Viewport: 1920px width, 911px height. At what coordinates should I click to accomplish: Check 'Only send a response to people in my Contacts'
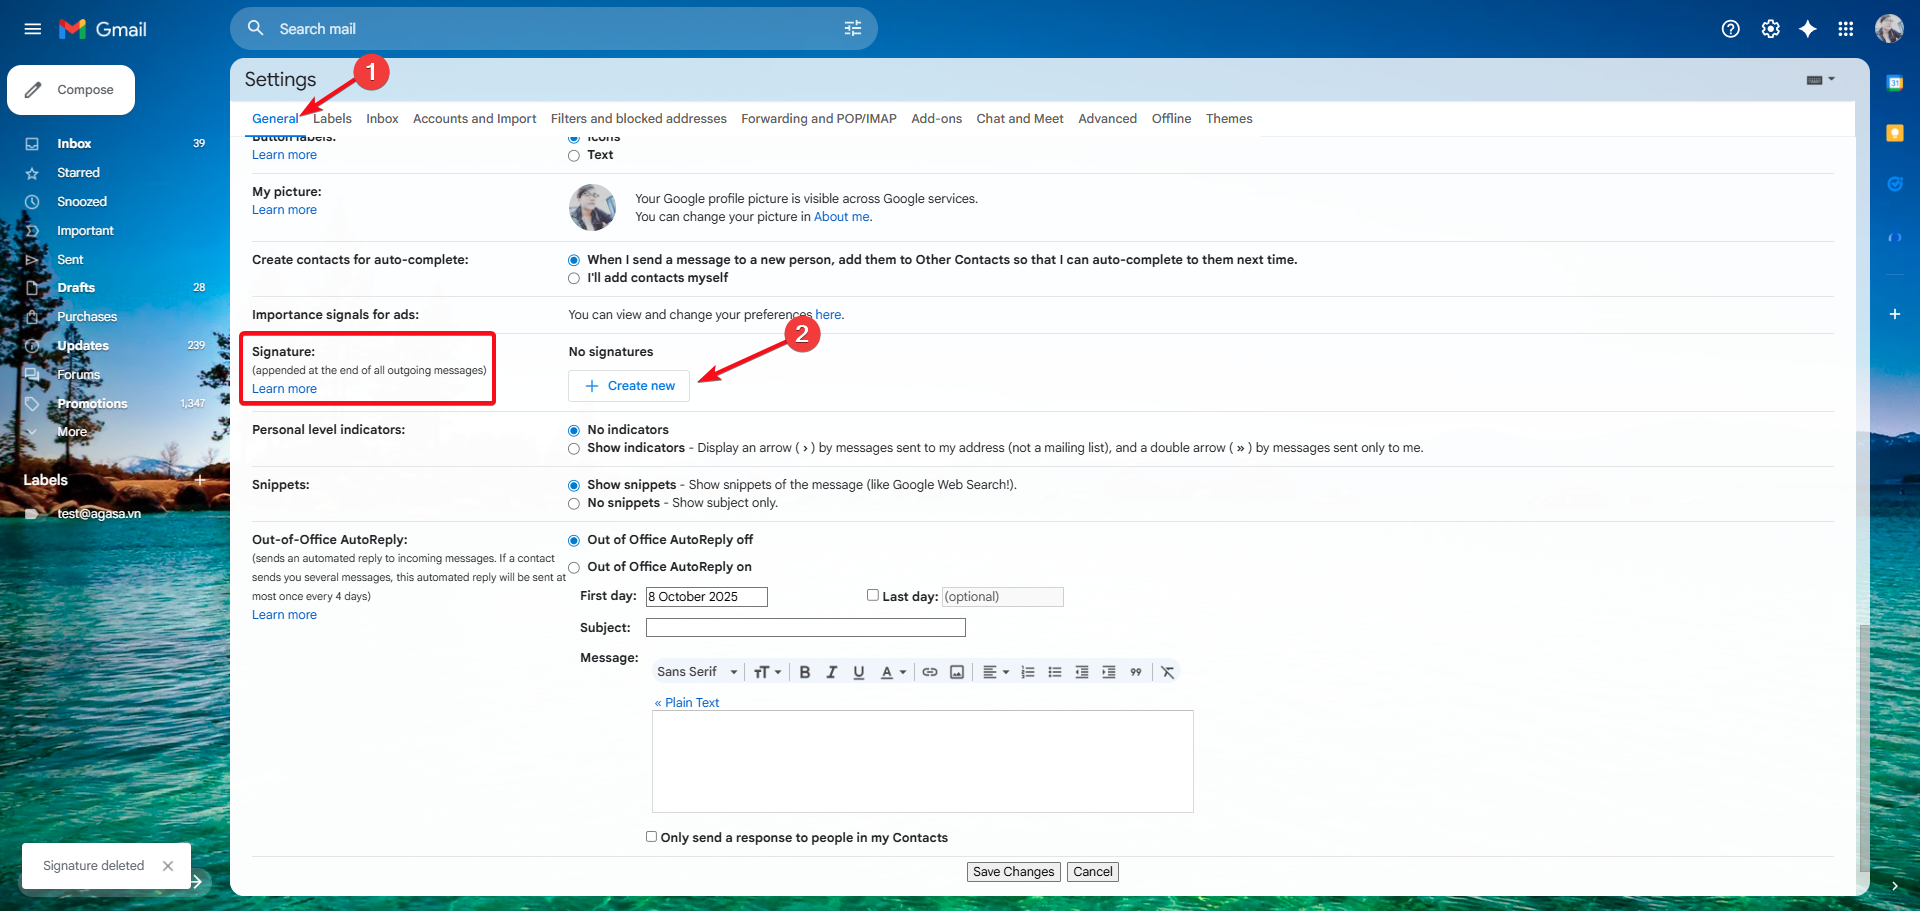tap(652, 837)
